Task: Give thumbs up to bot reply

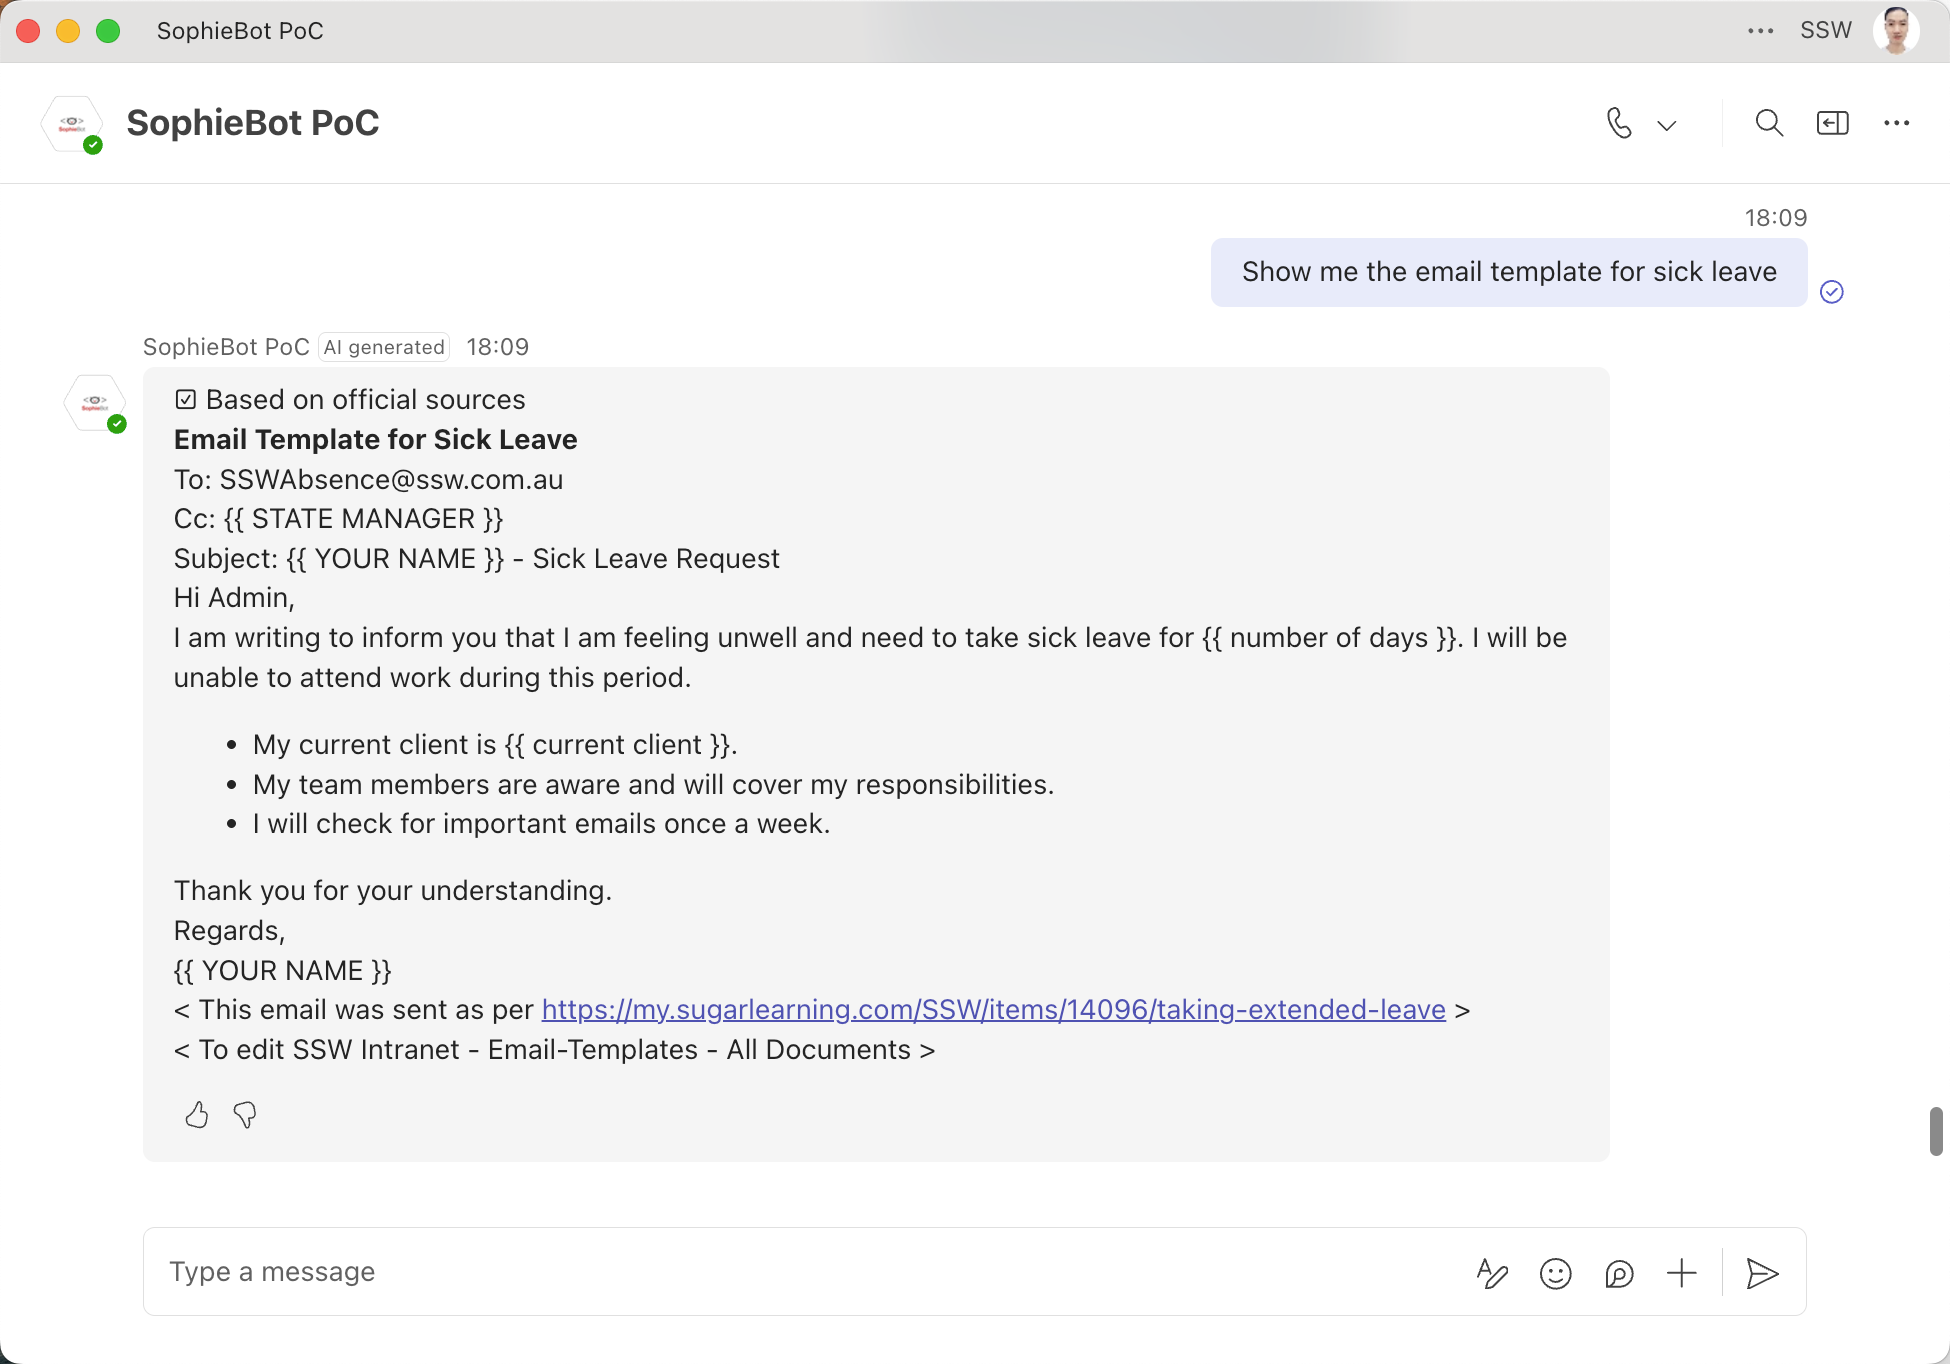Action: pos(197,1114)
